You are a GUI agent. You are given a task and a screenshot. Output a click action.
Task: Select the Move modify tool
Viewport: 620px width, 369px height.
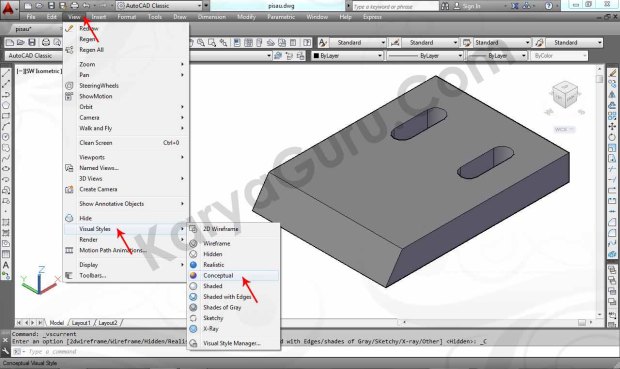tap(612, 127)
